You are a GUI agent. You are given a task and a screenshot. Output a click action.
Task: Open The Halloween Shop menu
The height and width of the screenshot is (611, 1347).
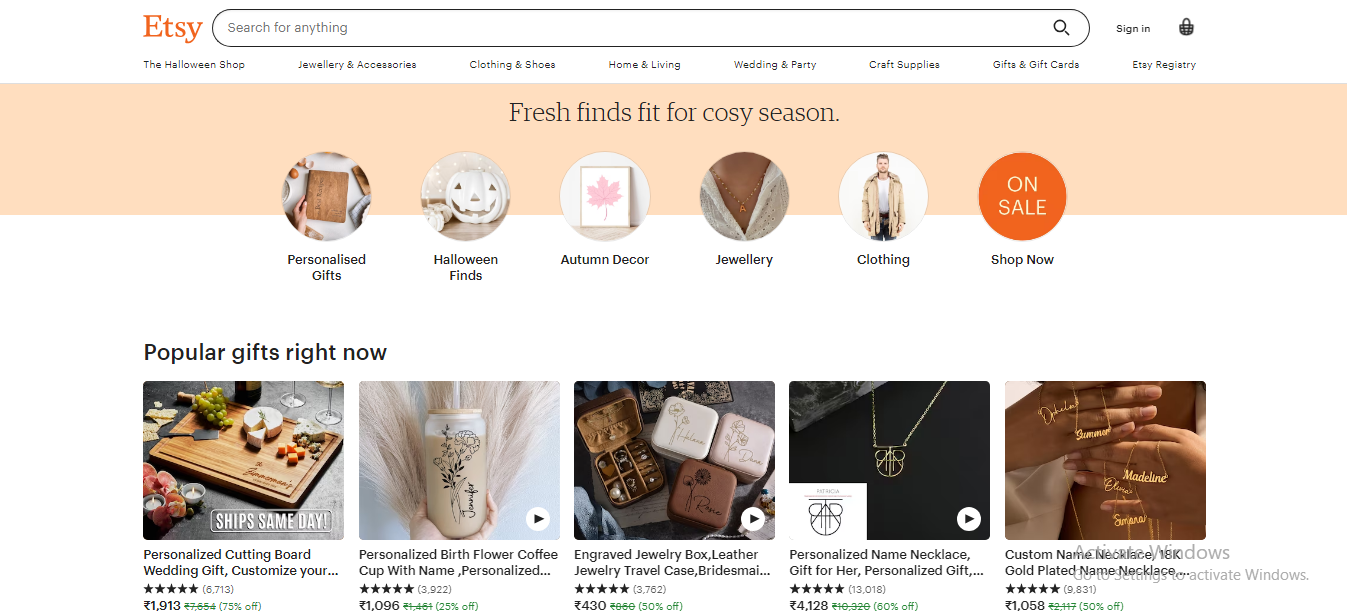[x=194, y=65]
